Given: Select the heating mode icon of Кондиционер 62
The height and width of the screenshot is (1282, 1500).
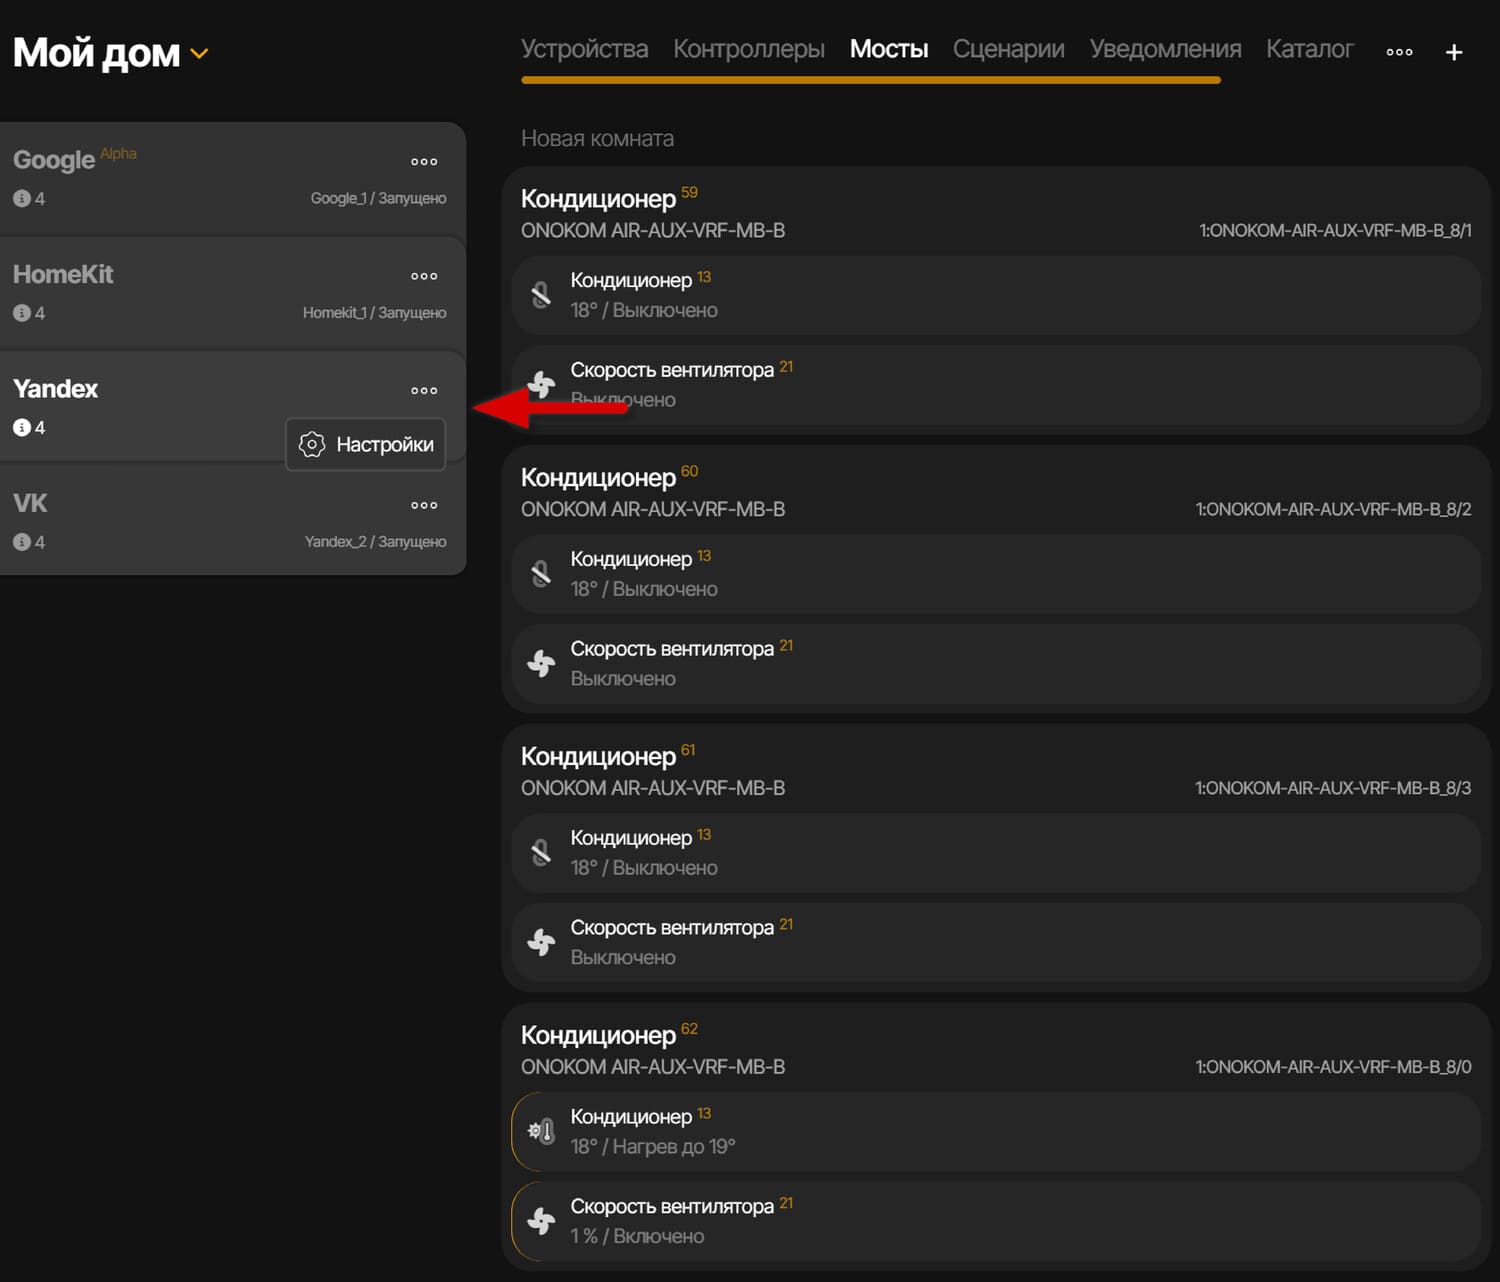Looking at the screenshot, I should click(541, 1131).
